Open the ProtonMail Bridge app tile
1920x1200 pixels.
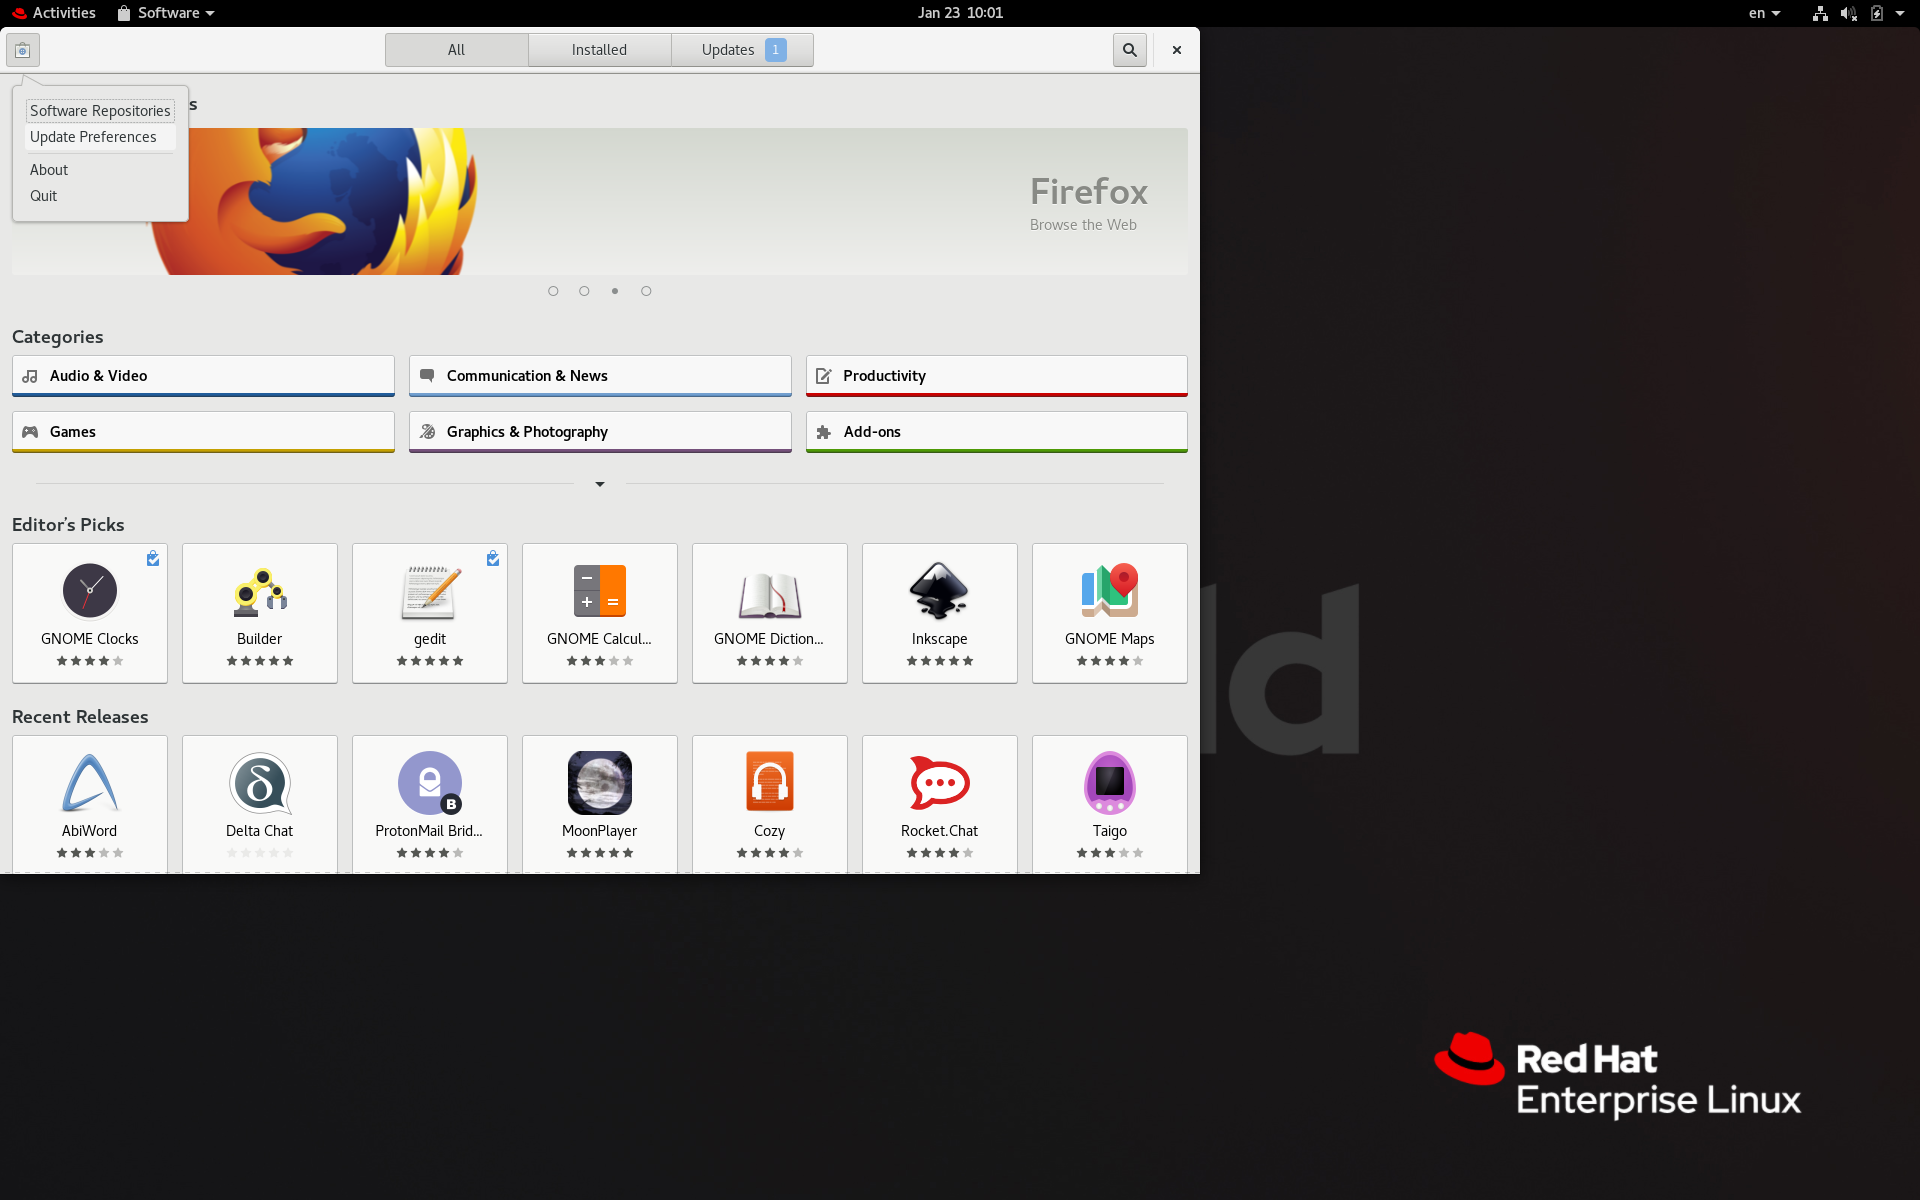430,804
